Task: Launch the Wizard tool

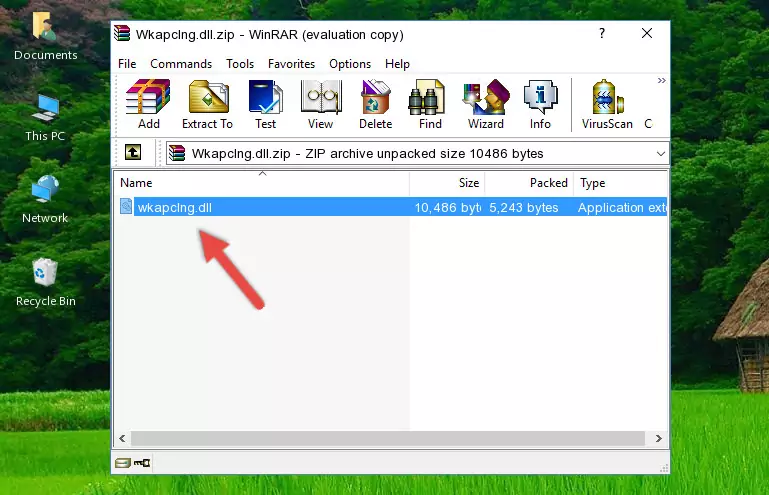Action: pos(486,104)
